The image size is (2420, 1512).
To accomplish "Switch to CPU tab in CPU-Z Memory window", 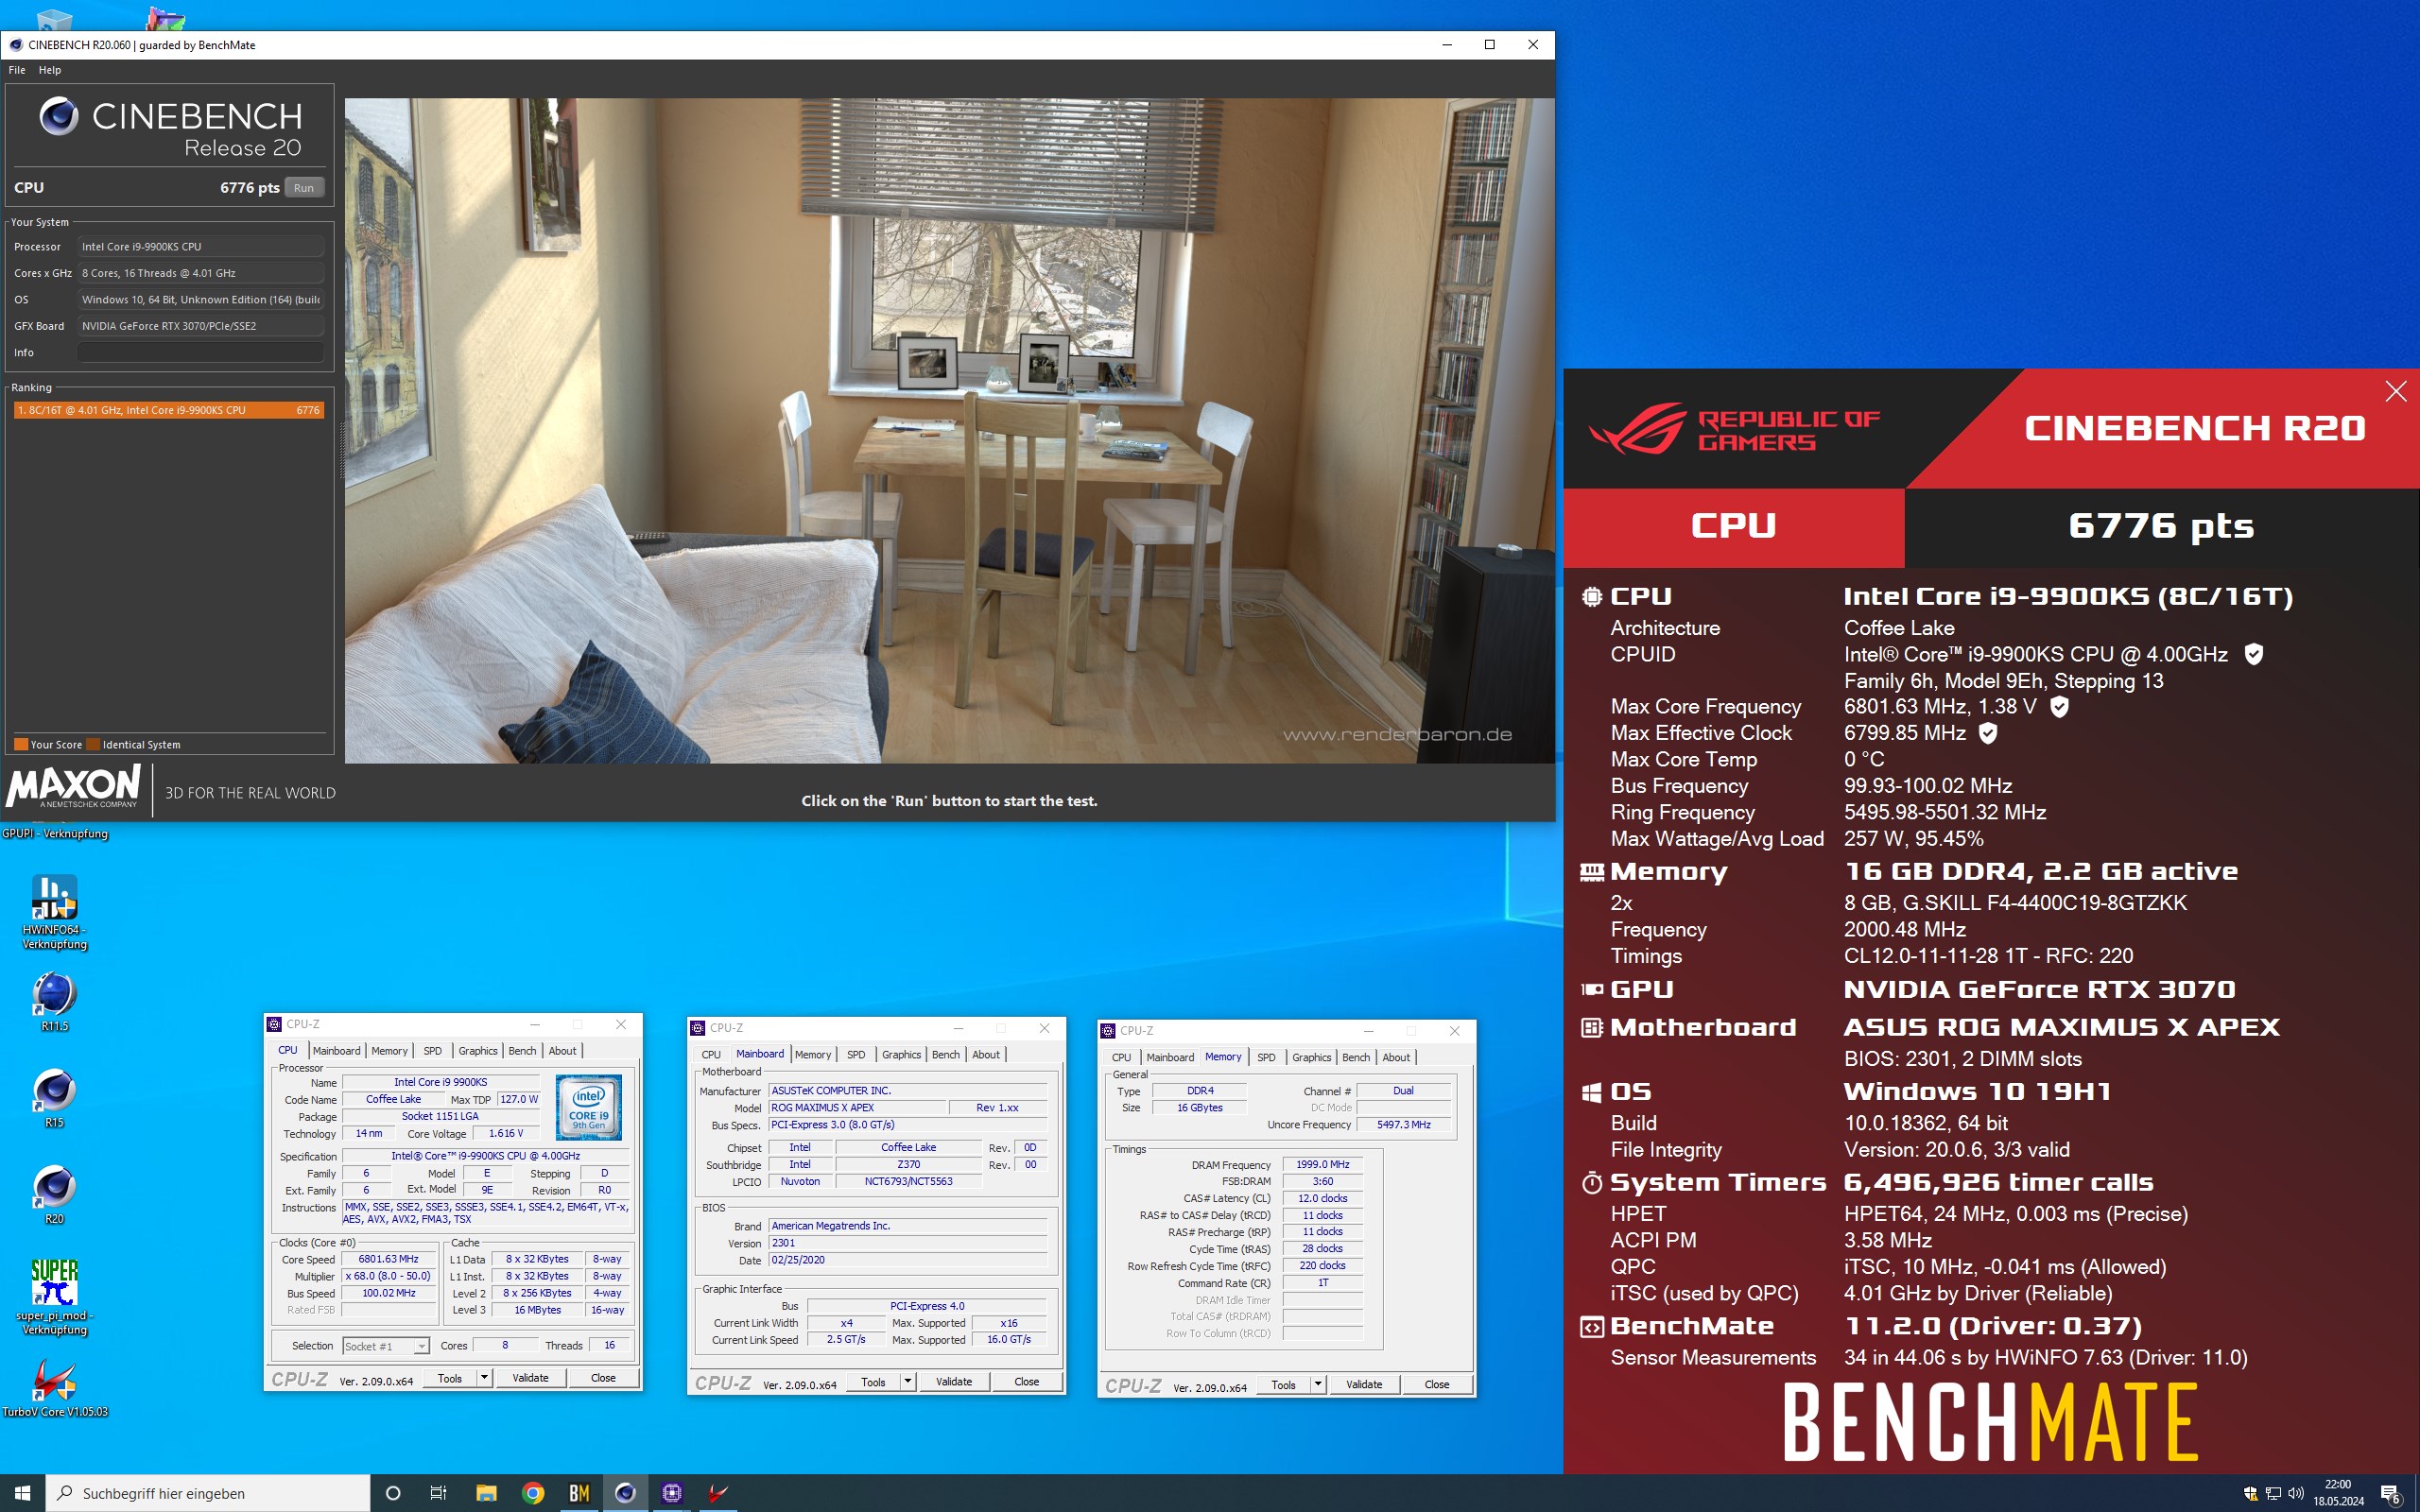I will tap(1121, 1058).
